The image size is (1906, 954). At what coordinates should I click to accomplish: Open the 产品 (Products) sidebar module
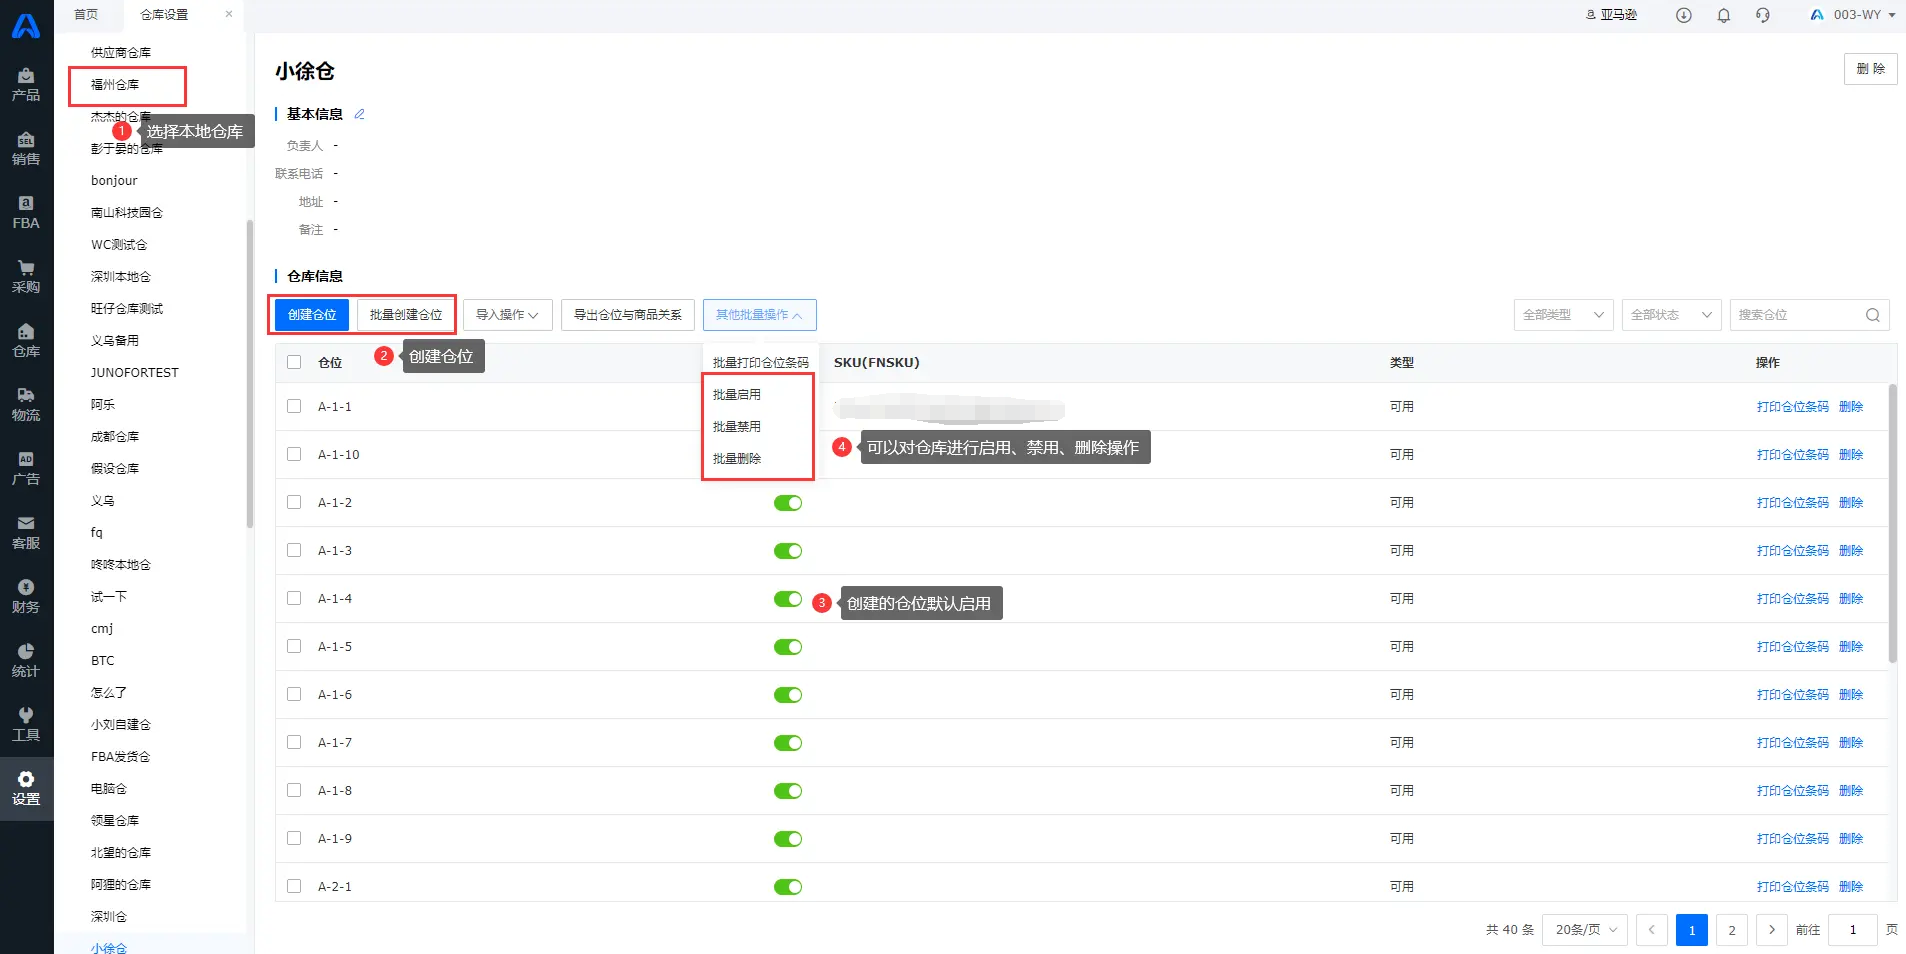(26, 84)
